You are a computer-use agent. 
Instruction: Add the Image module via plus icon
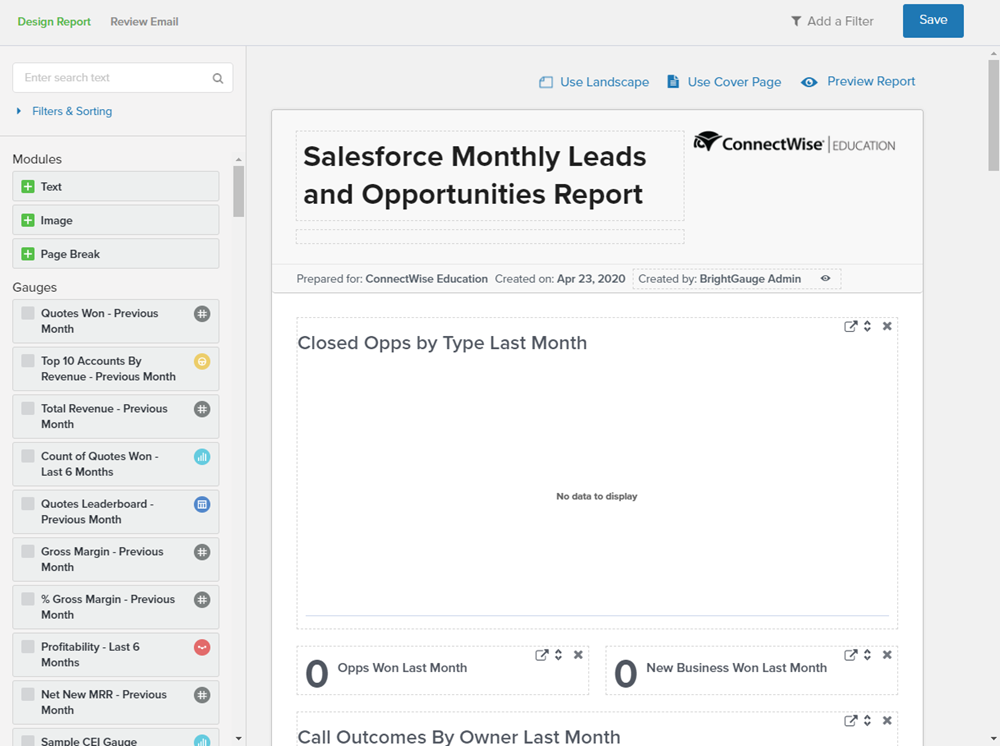click(x=28, y=221)
